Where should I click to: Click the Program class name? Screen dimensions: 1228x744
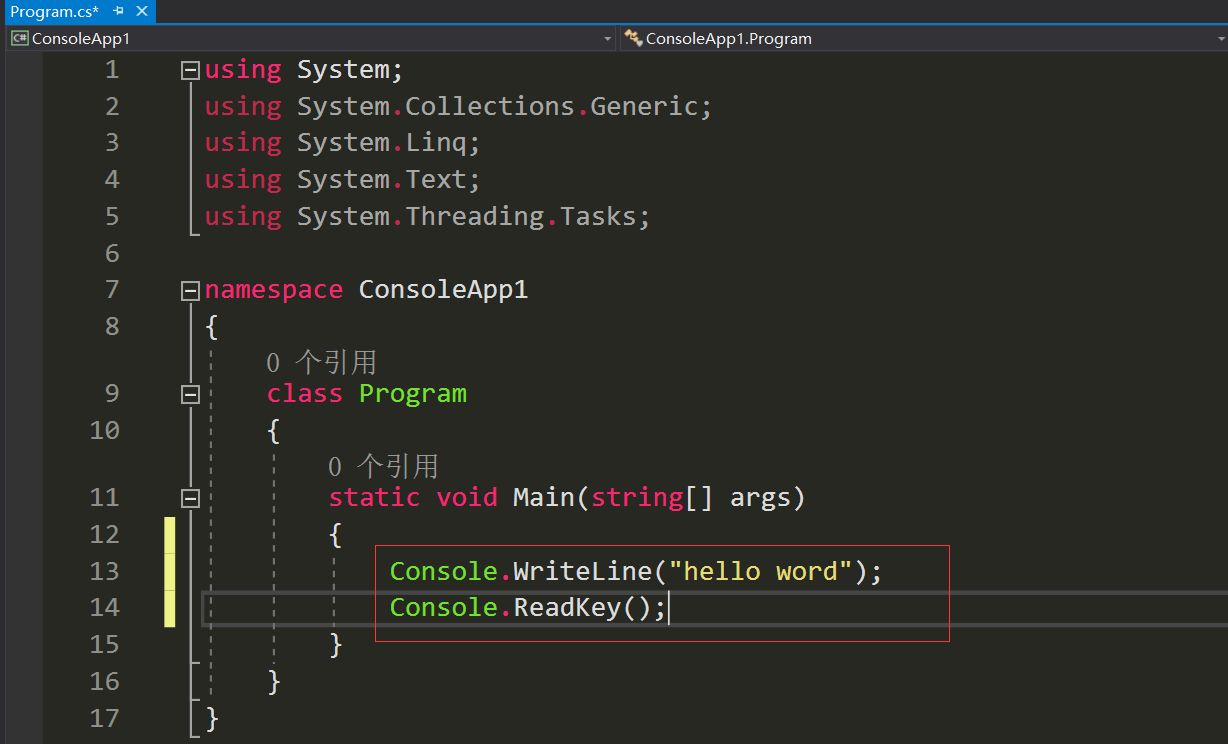413,394
